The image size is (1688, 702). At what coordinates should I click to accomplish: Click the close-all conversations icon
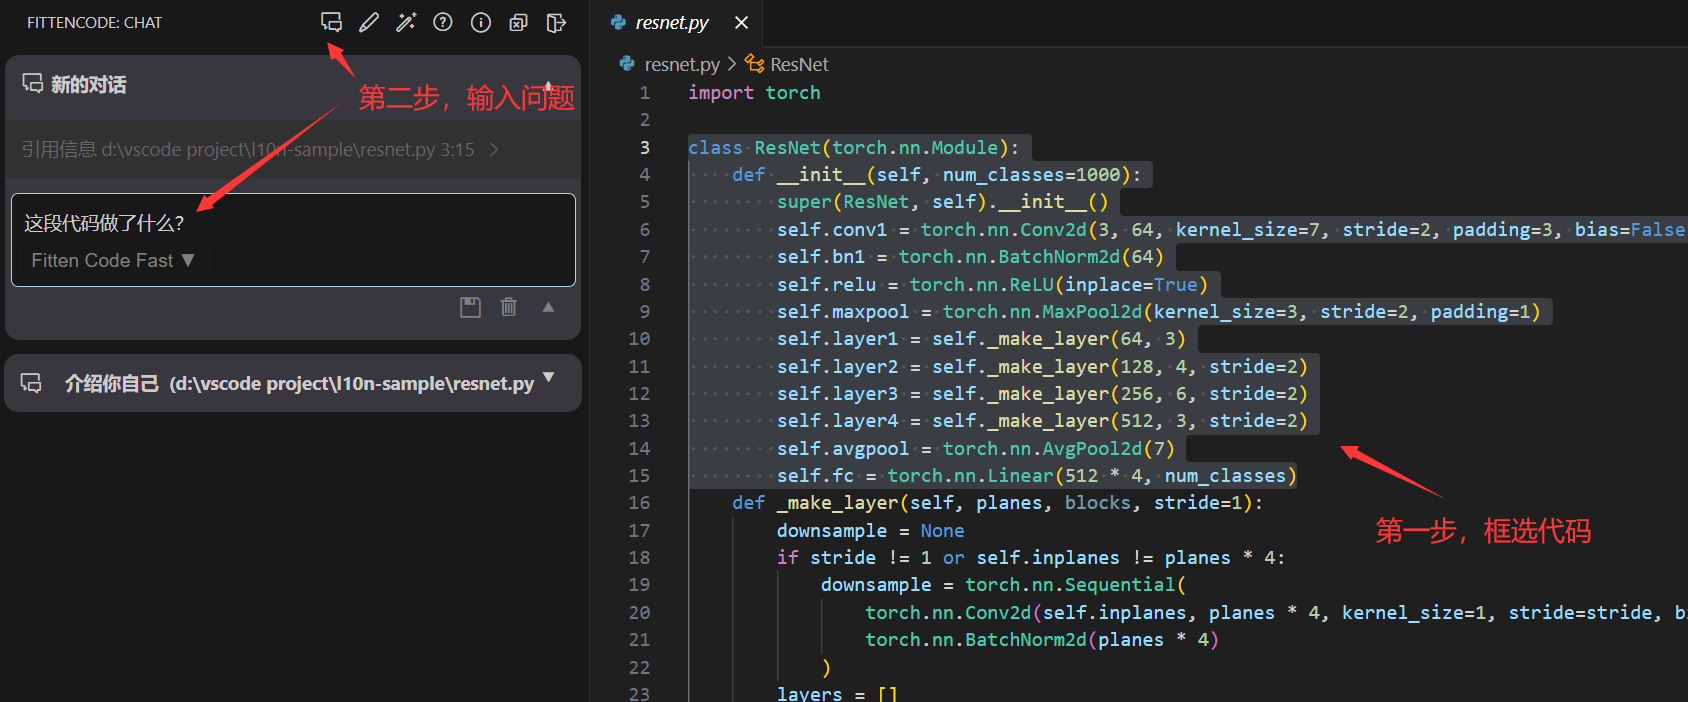(x=518, y=22)
